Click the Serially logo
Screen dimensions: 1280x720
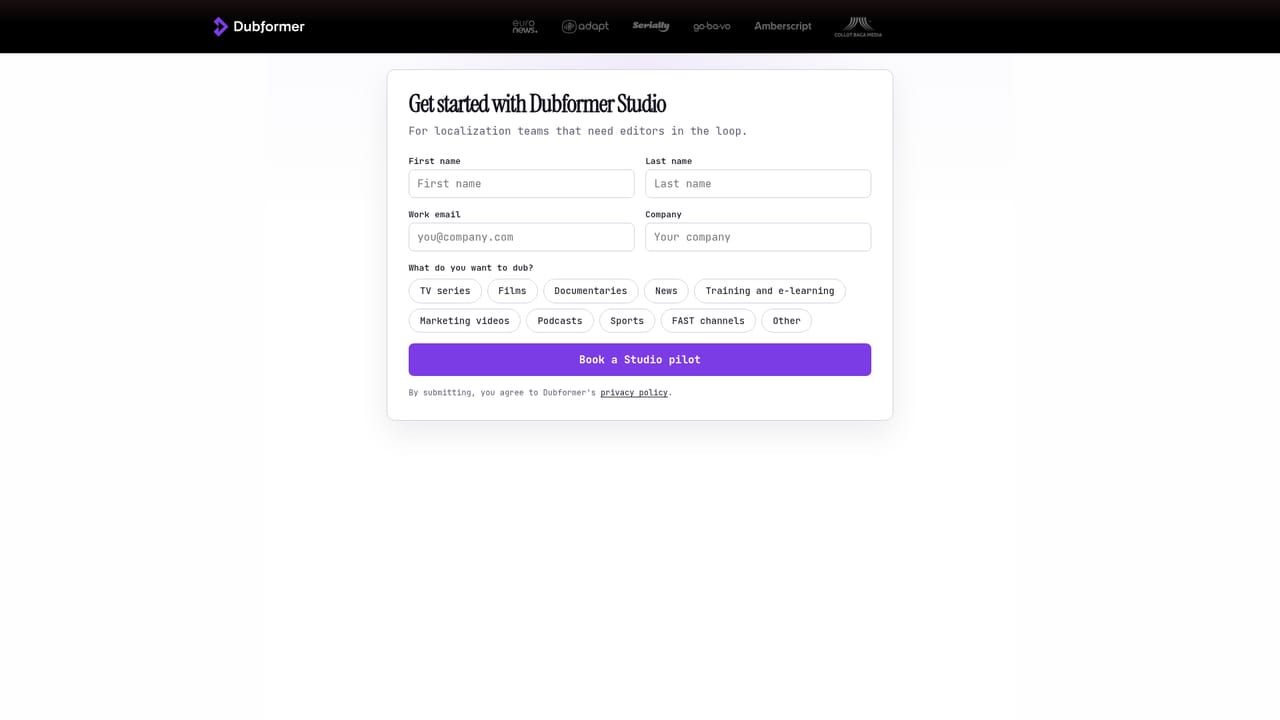(651, 26)
